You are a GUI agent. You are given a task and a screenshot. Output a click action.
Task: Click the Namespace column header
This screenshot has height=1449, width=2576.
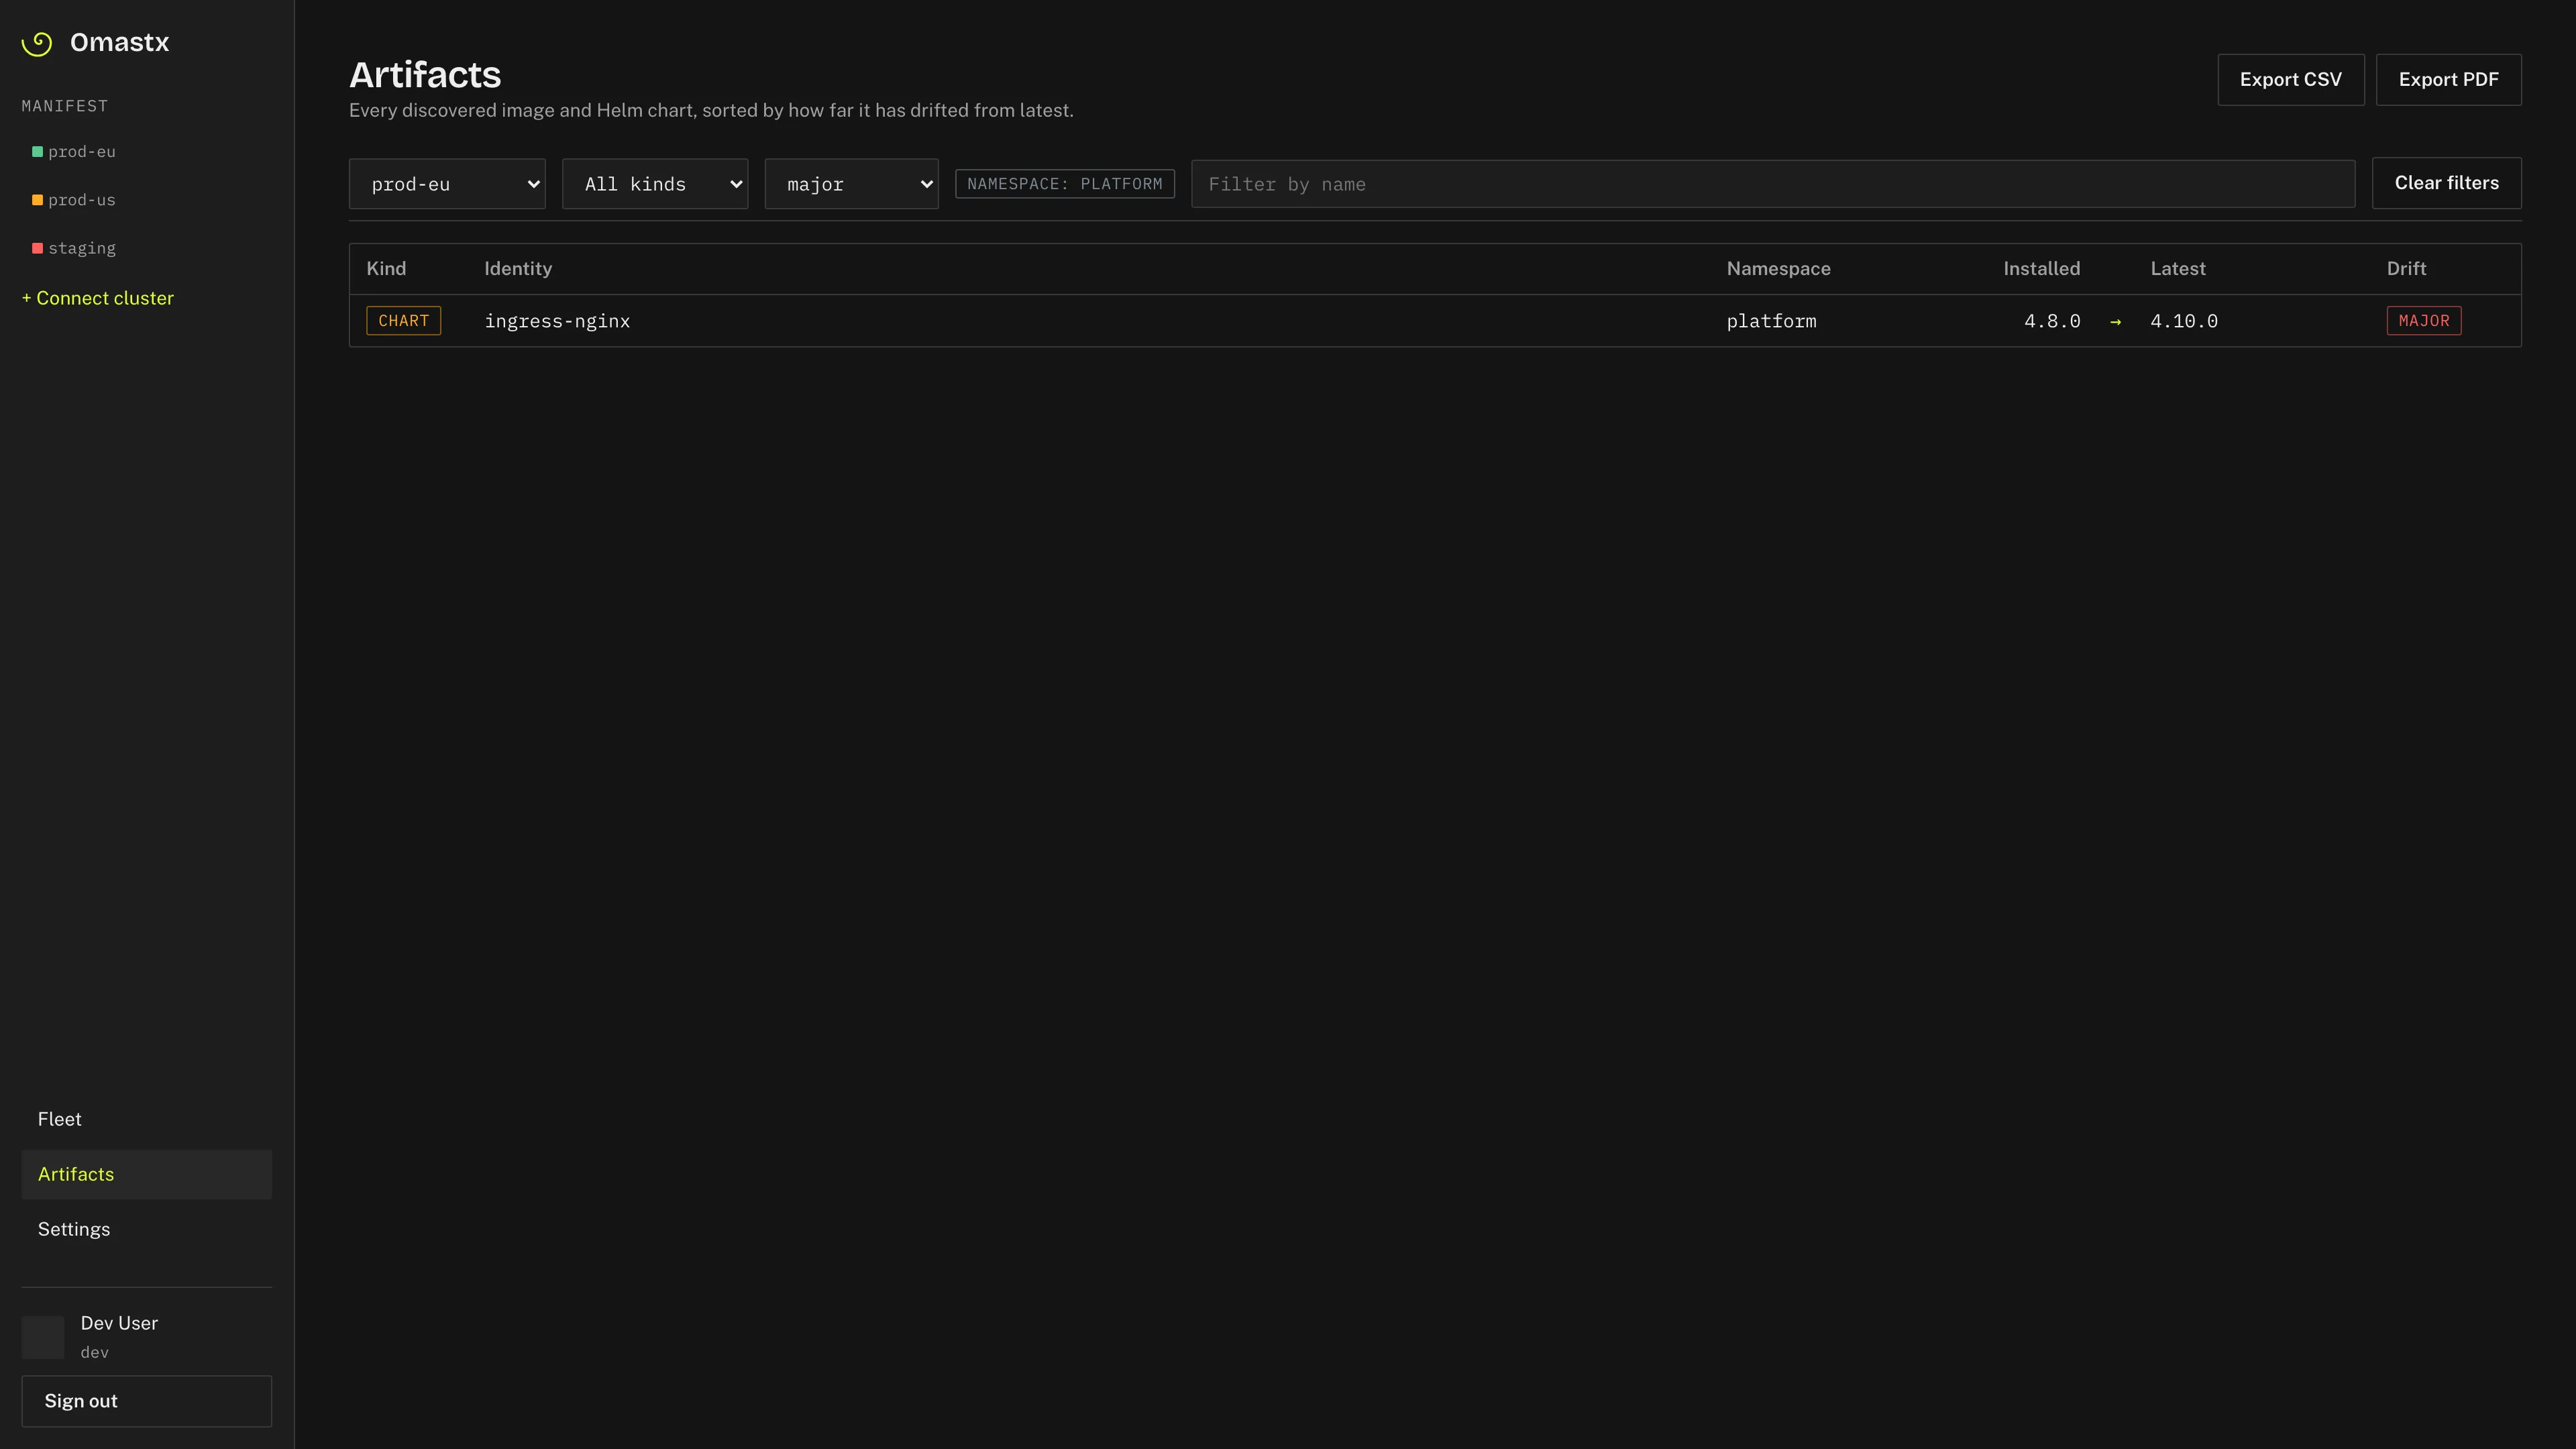(1778, 269)
